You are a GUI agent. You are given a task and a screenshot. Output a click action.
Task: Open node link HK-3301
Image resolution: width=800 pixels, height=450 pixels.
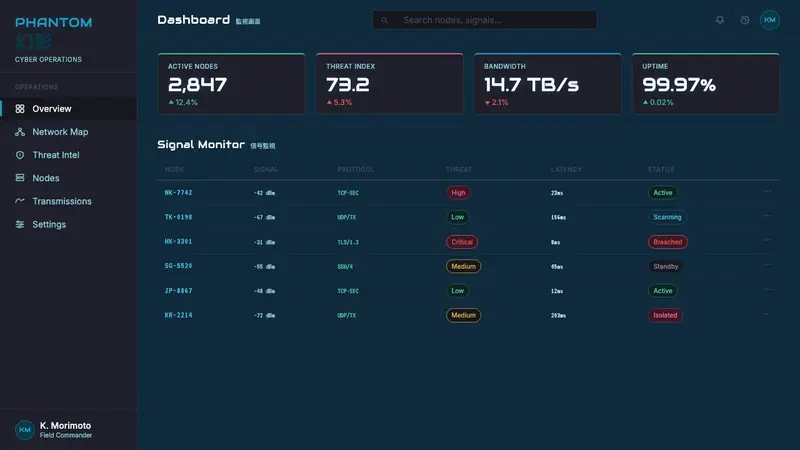coord(178,241)
